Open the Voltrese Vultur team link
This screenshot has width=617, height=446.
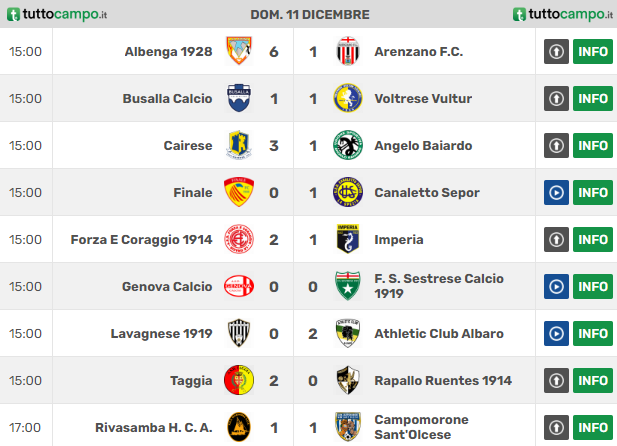423,98
